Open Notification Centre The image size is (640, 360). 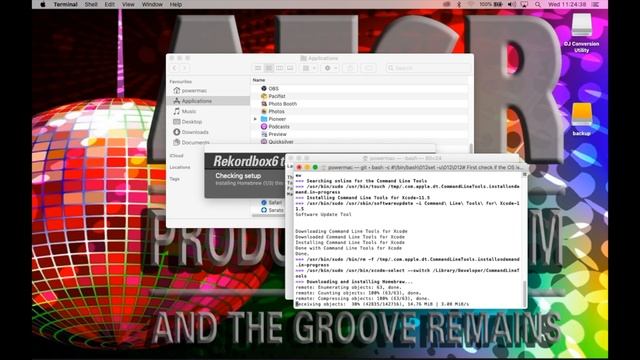(x=595, y=4)
